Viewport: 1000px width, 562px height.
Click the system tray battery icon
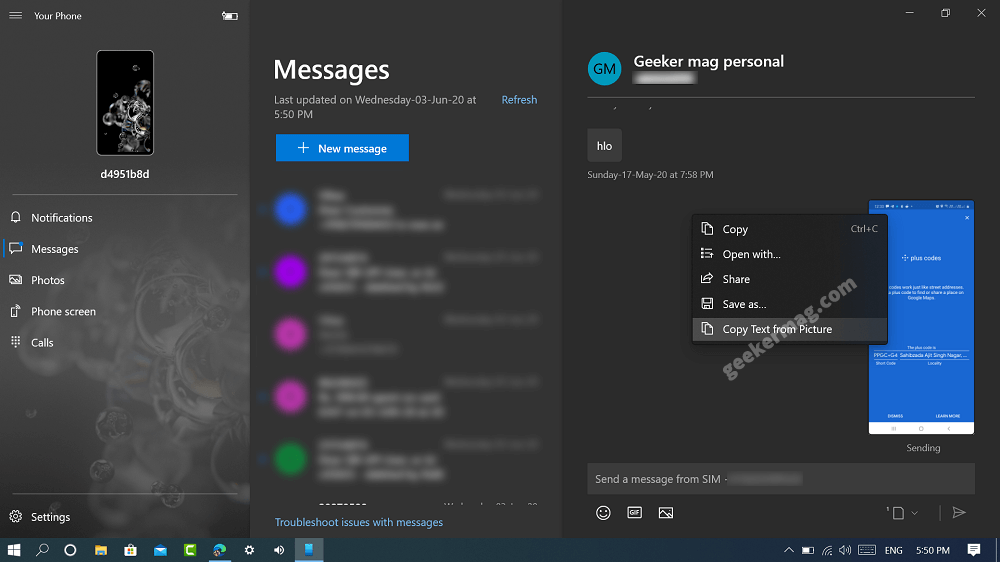[x=807, y=550]
